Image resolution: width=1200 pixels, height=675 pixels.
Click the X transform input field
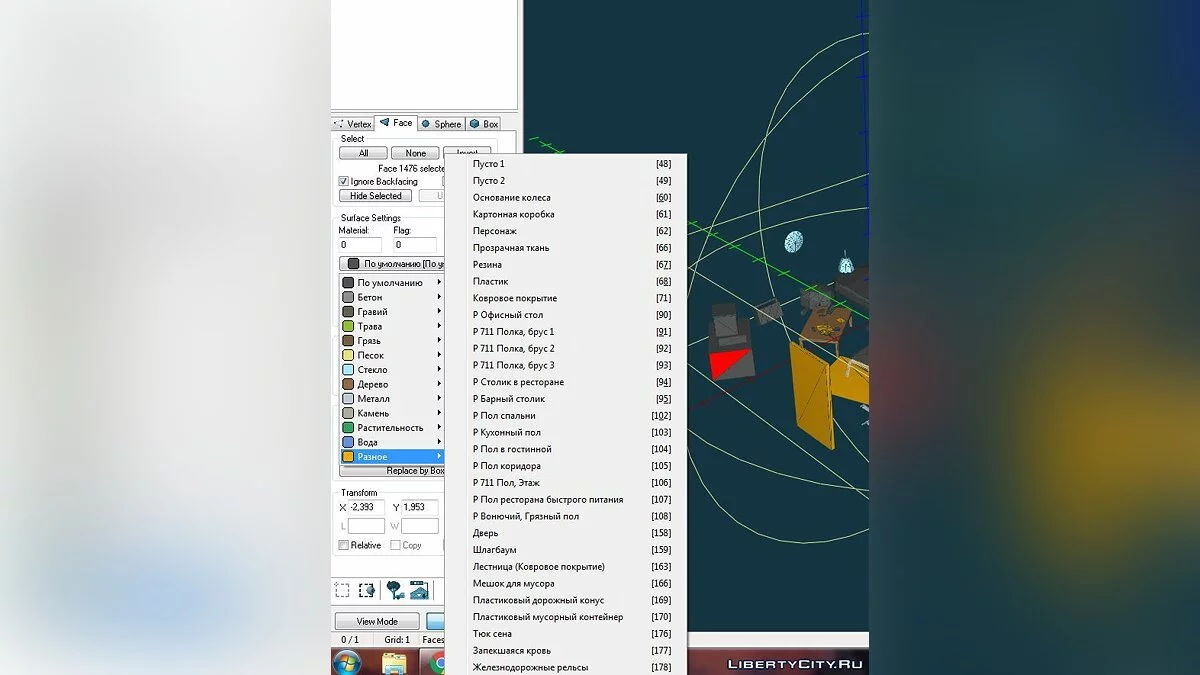[367, 508]
